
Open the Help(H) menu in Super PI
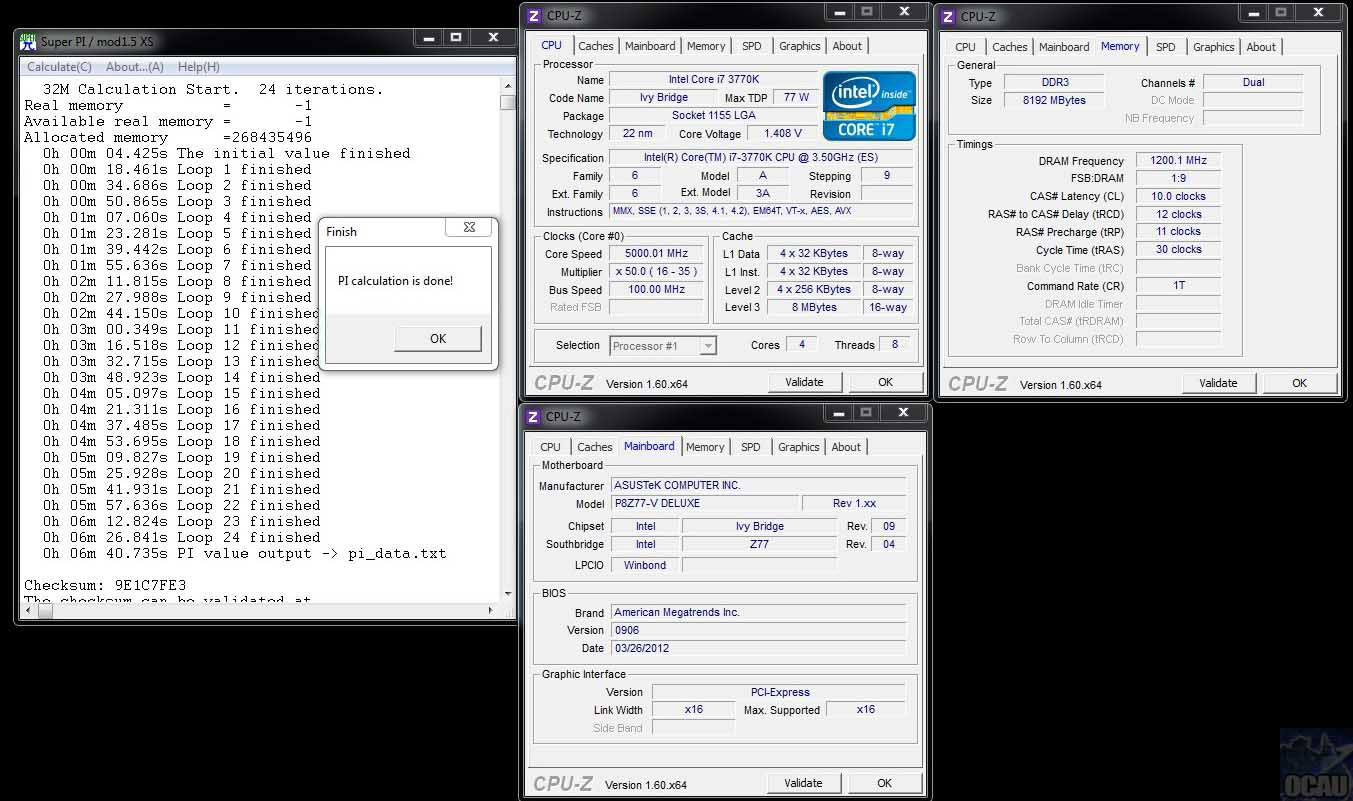[x=198, y=67]
